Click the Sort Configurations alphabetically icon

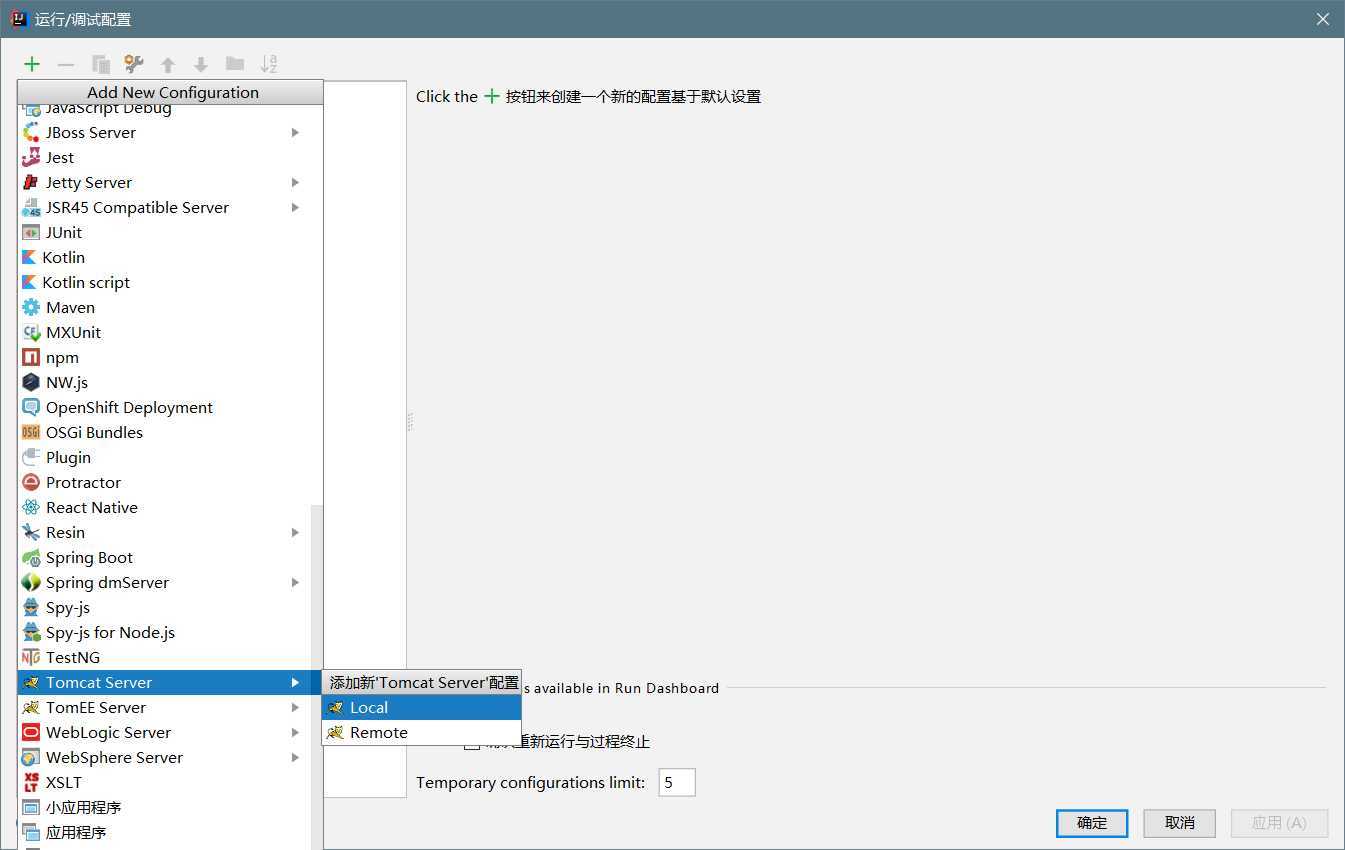(x=268, y=64)
